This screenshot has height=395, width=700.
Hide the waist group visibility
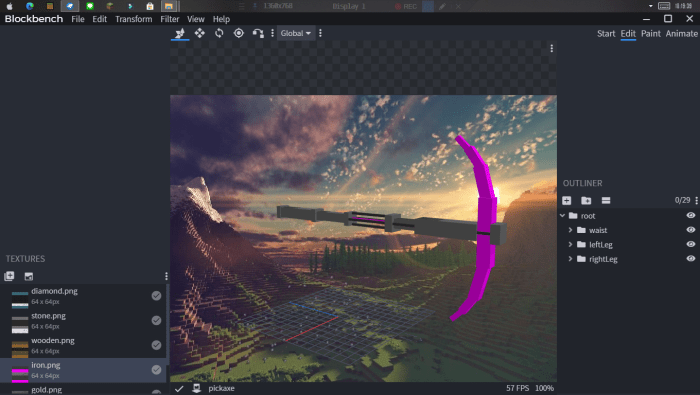[691, 230]
